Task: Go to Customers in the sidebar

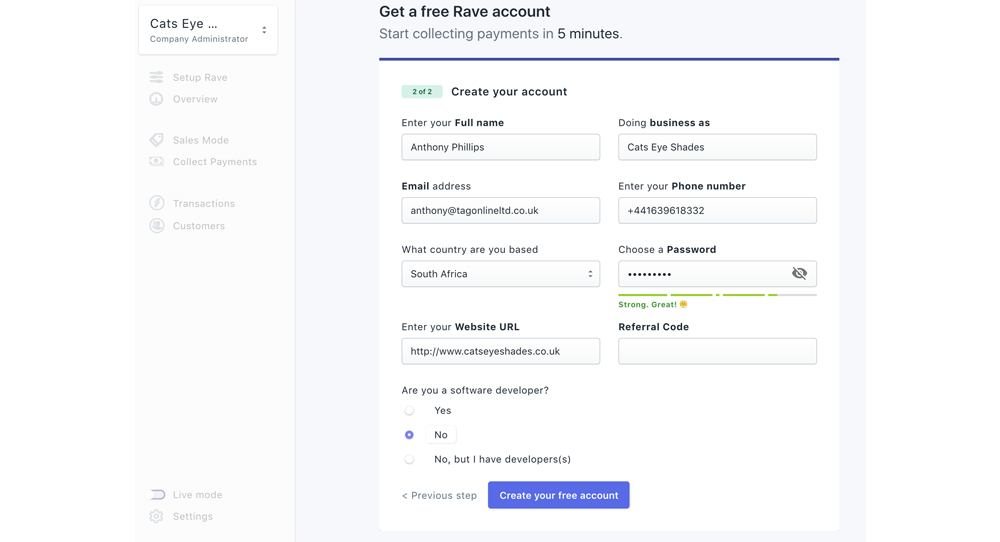Action: click(198, 226)
